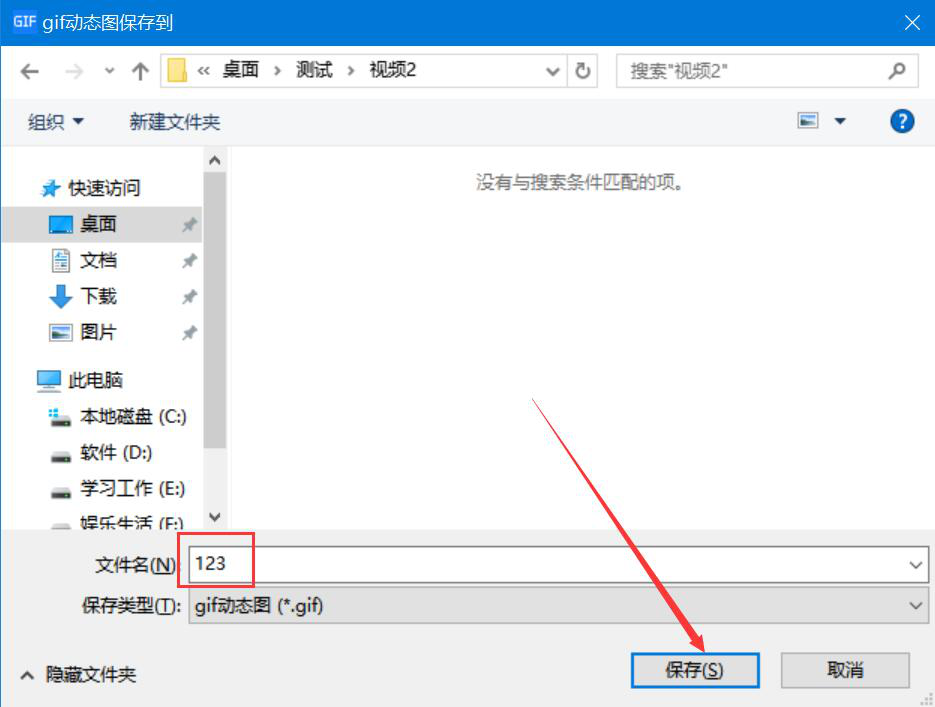Viewport: 935px width, 707px height.
Task: Select 桌面 in the navigation pane
Action: coord(102,224)
